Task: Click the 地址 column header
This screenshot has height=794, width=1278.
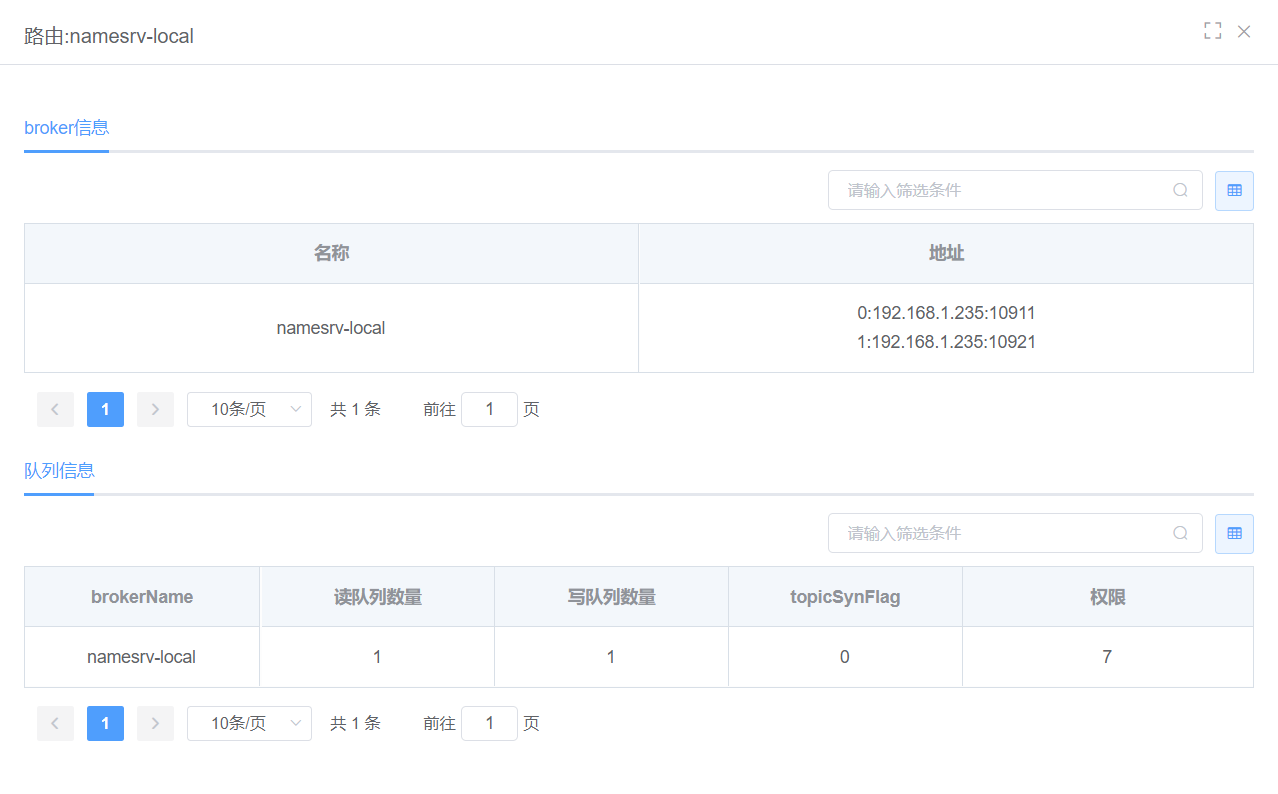Action: click(x=946, y=254)
